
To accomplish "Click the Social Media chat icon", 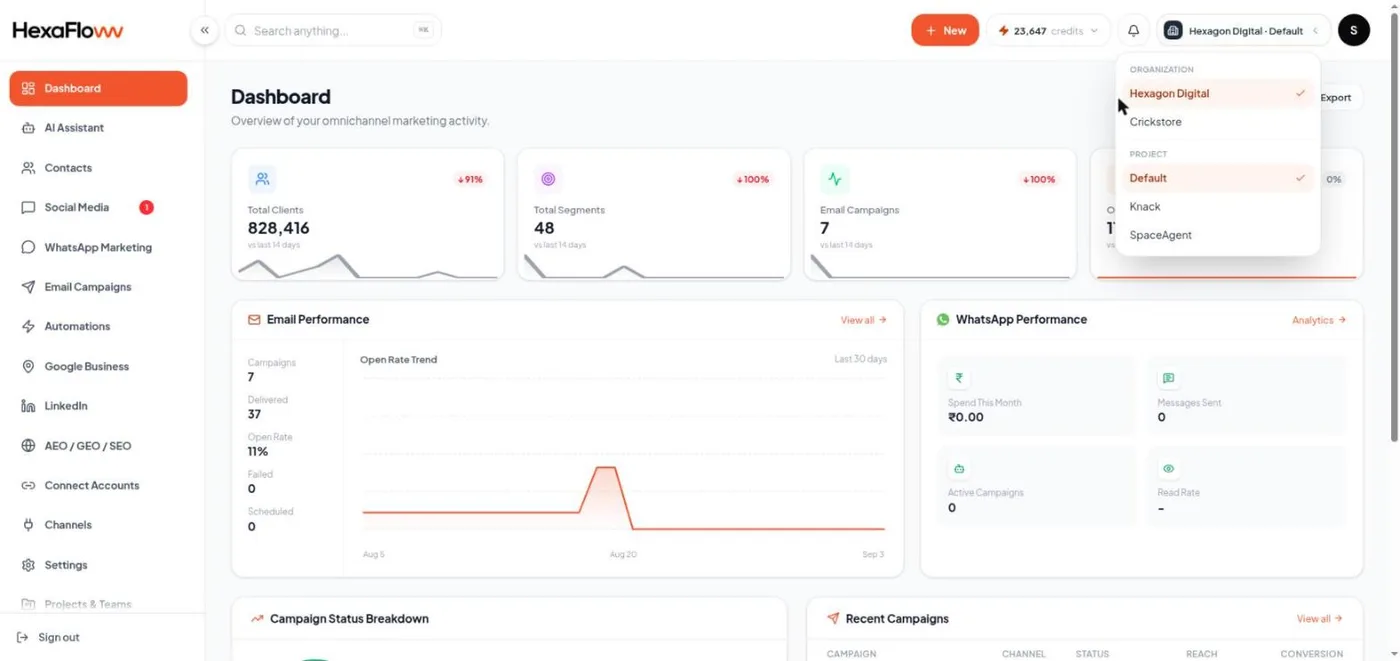I will (28, 207).
